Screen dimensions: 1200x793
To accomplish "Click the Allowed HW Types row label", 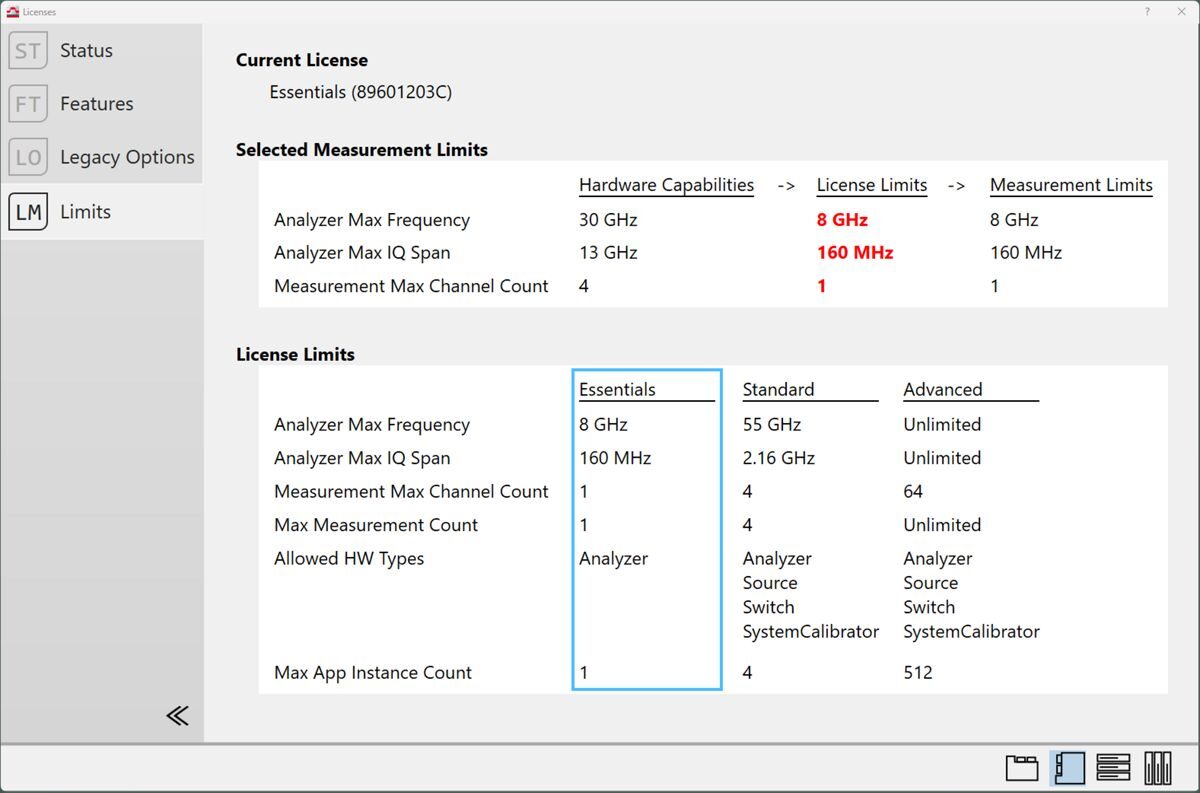I will (x=349, y=559).
